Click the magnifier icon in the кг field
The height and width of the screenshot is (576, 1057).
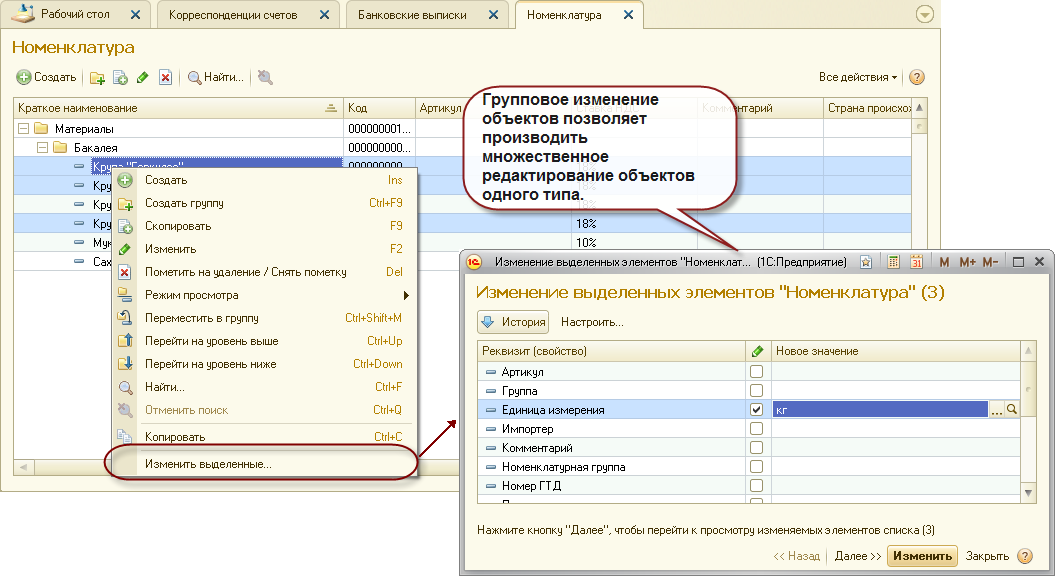1011,410
